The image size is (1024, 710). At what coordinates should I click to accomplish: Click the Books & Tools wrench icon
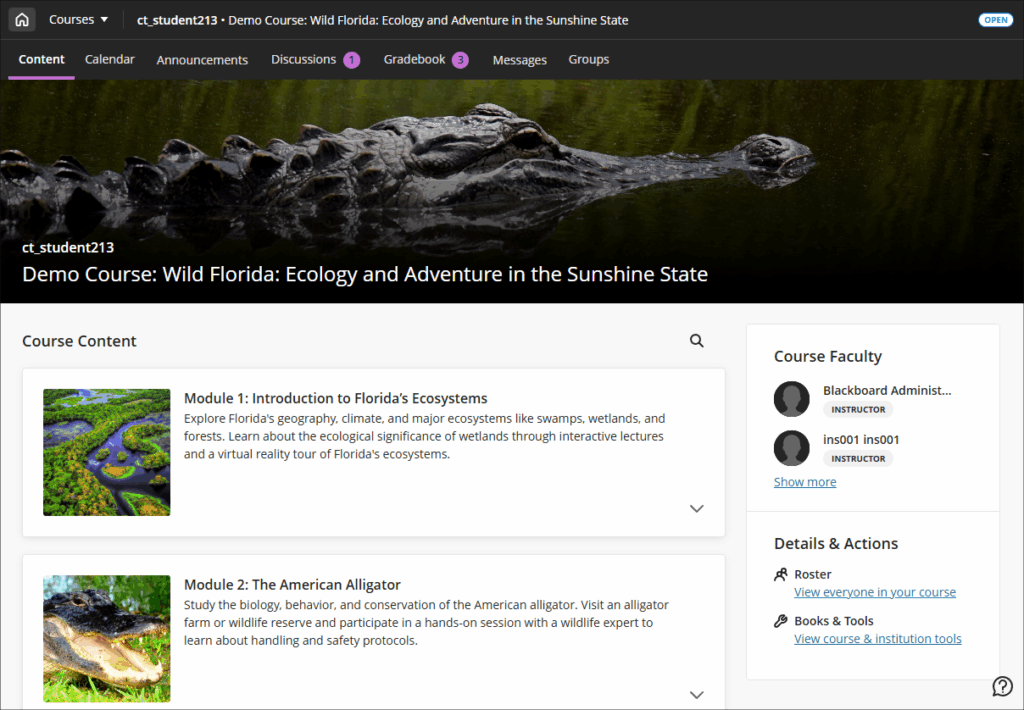point(781,621)
